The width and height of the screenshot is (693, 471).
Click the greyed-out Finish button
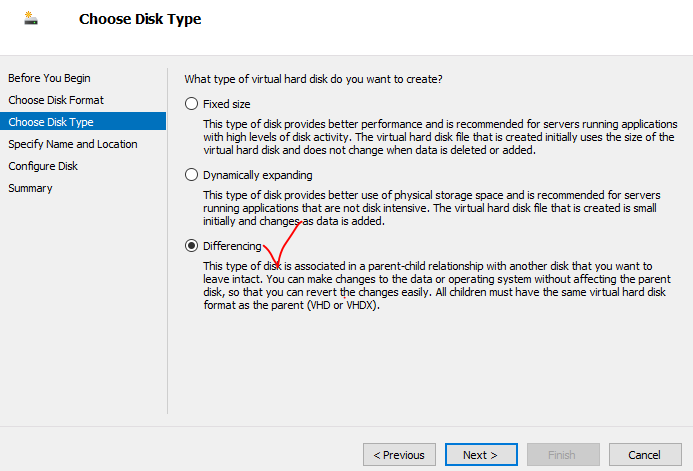[563, 455]
